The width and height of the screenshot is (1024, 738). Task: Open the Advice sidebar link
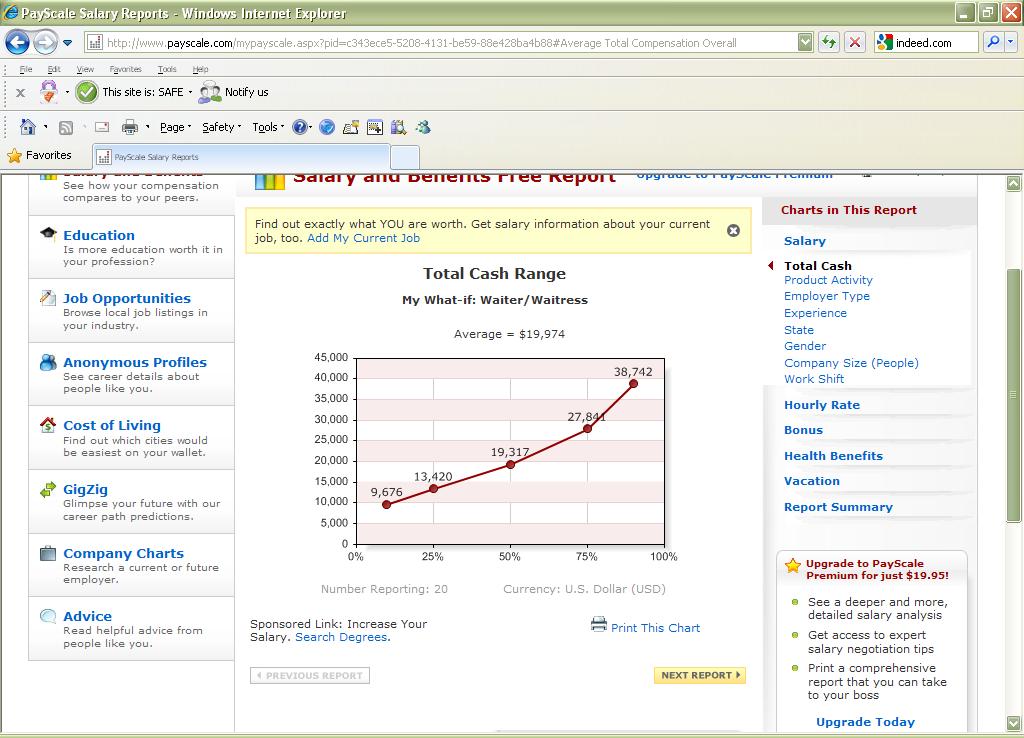coord(88,616)
